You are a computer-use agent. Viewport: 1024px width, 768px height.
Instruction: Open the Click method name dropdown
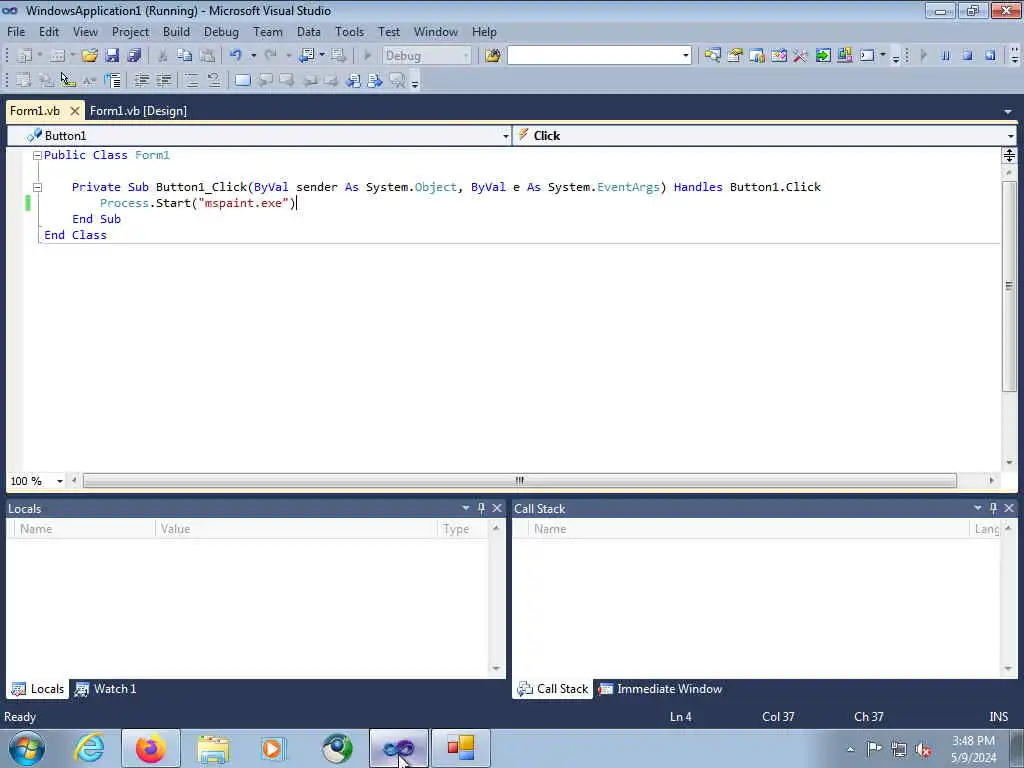tap(1010, 136)
